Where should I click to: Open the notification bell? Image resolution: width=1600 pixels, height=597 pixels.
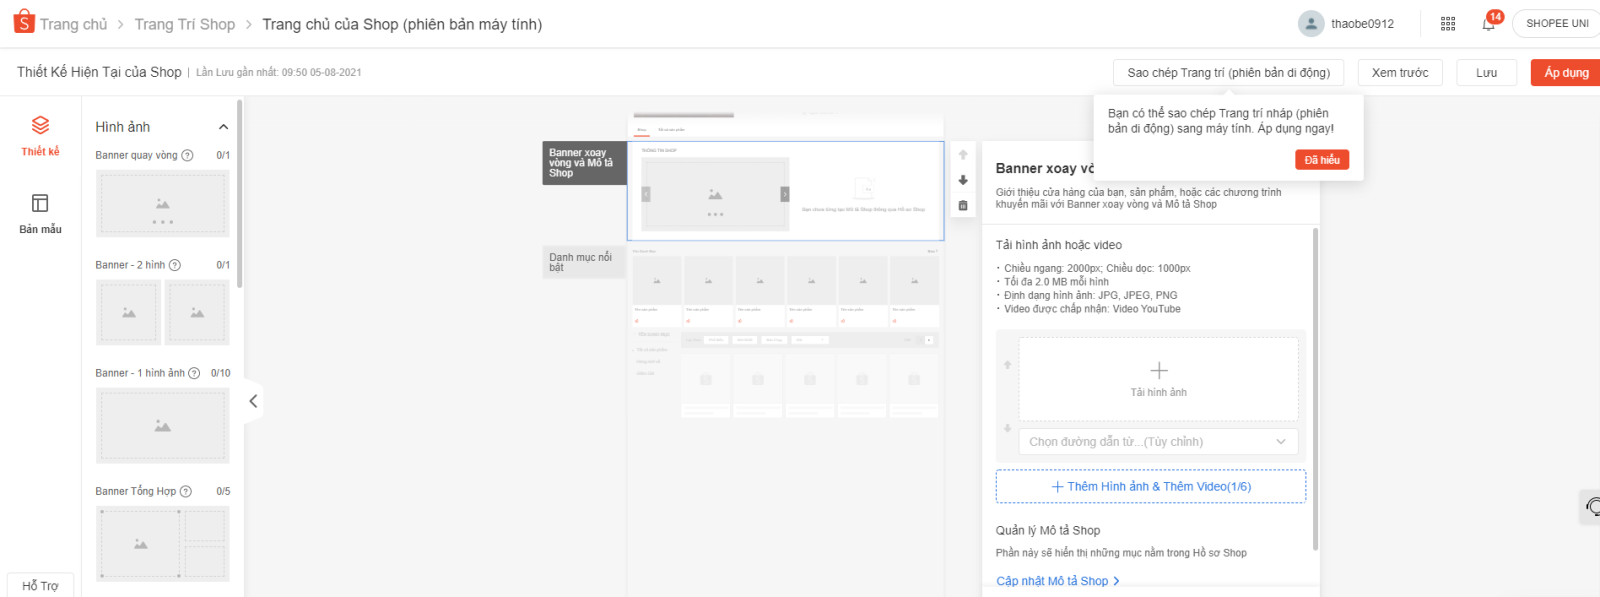point(1488,24)
